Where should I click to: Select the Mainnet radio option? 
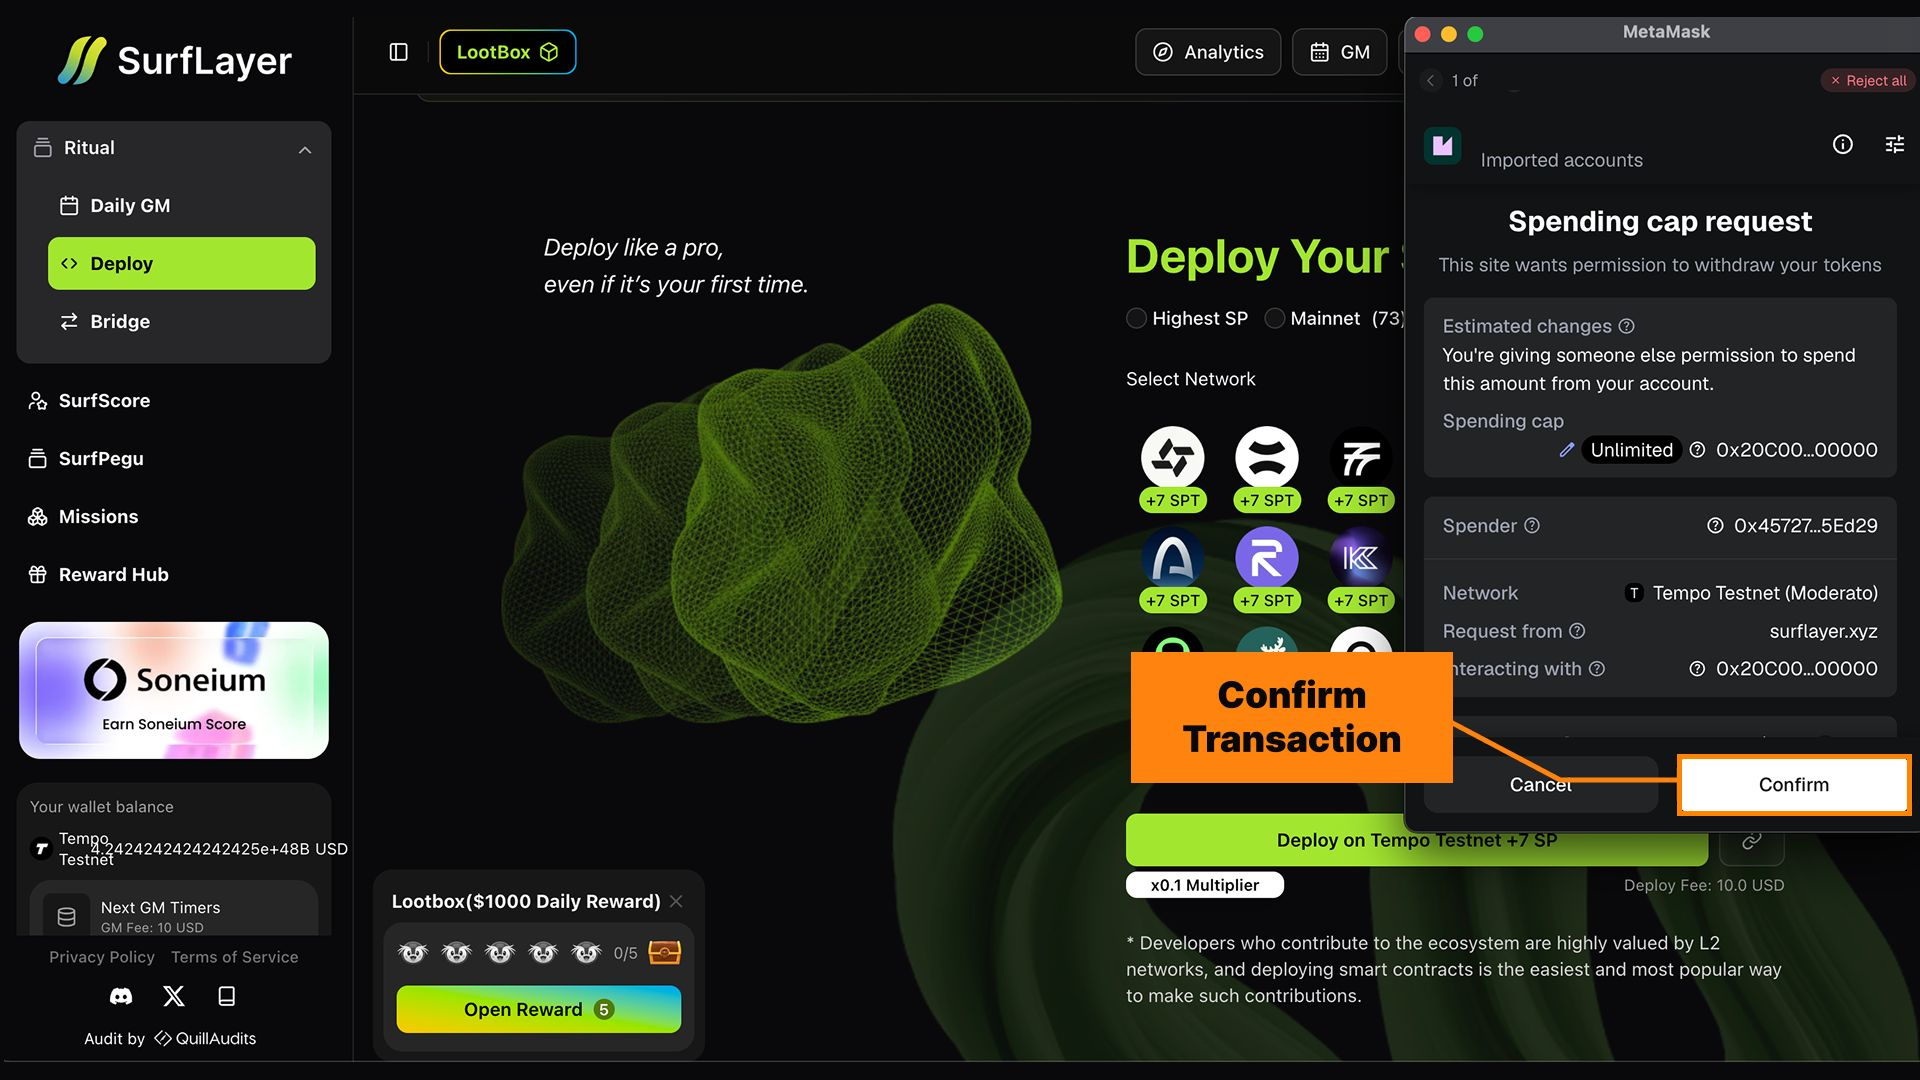click(1274, 319)
